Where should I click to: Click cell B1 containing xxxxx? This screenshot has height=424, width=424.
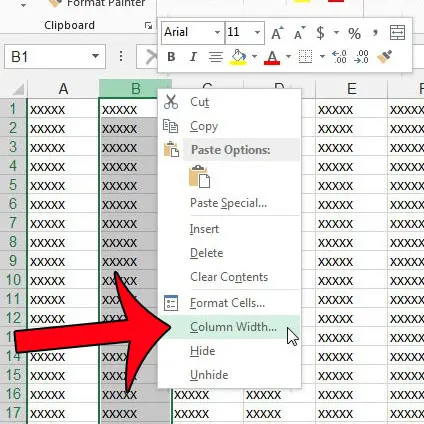tap(129, 109)
